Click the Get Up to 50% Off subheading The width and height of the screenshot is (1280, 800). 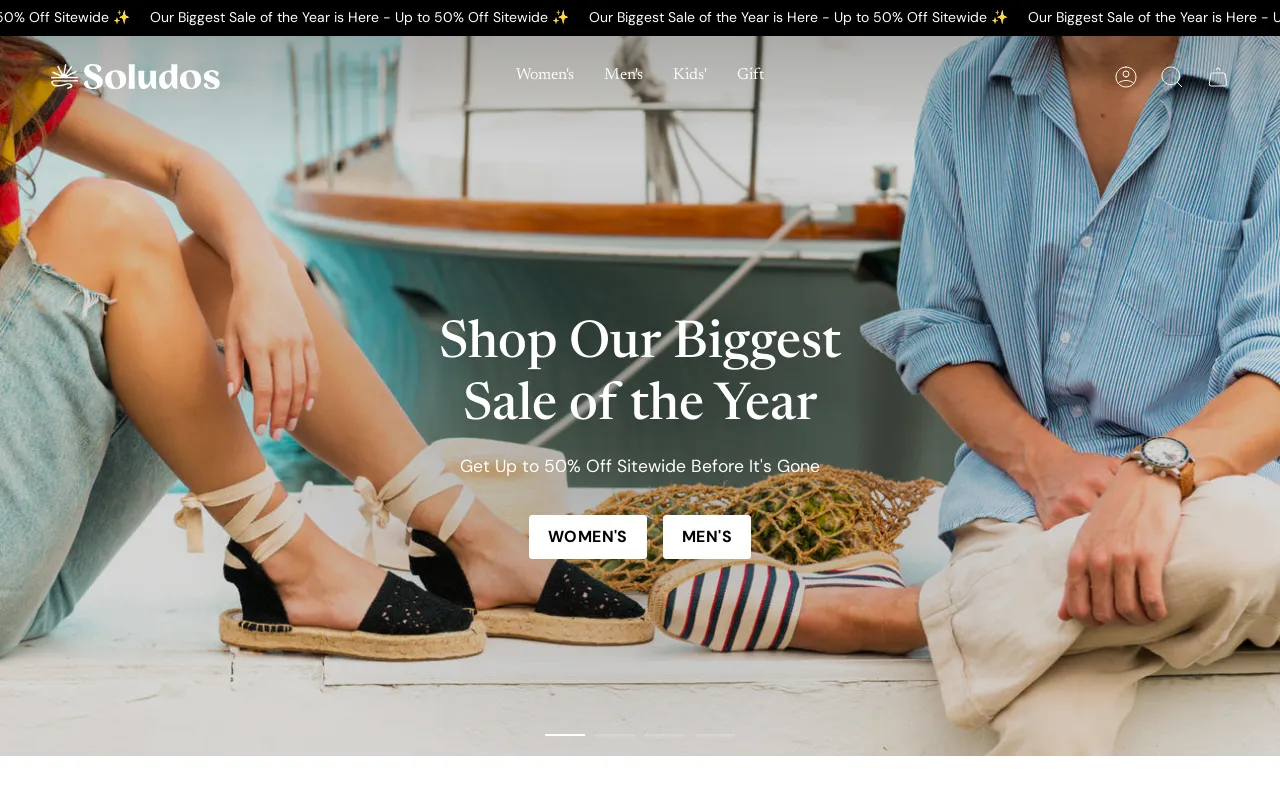640,466
